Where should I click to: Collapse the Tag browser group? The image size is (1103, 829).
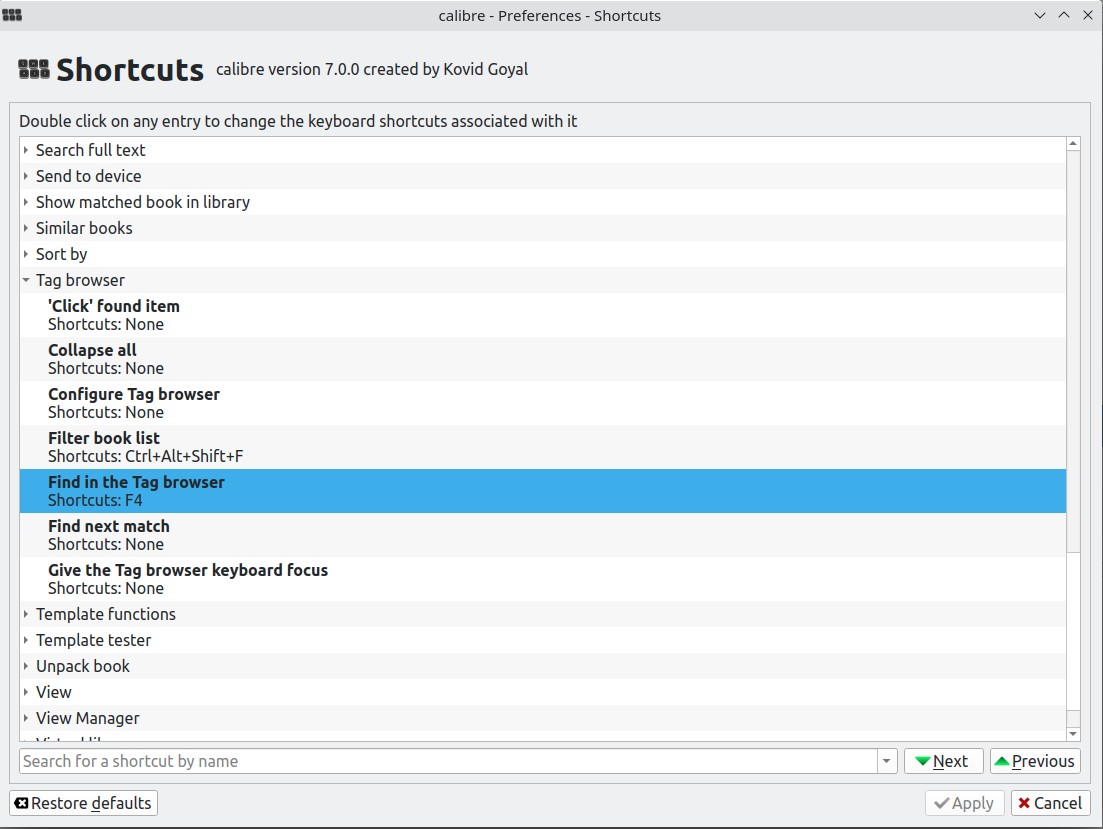point(25,280)
